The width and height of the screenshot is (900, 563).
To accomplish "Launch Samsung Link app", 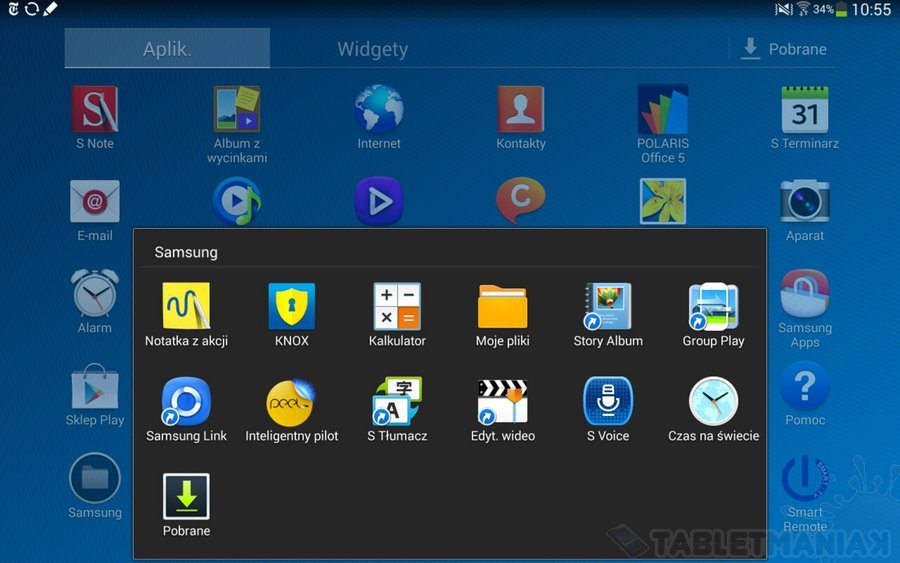I will point(186,401).
